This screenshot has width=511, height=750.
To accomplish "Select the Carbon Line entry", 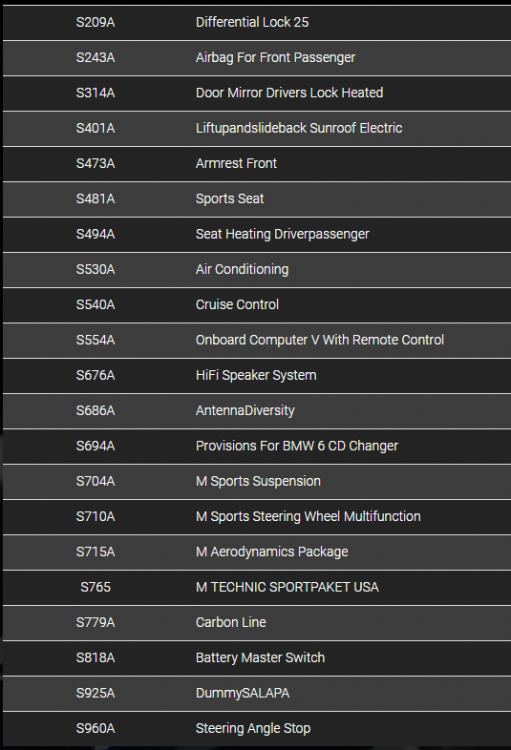I will [231, 623].
